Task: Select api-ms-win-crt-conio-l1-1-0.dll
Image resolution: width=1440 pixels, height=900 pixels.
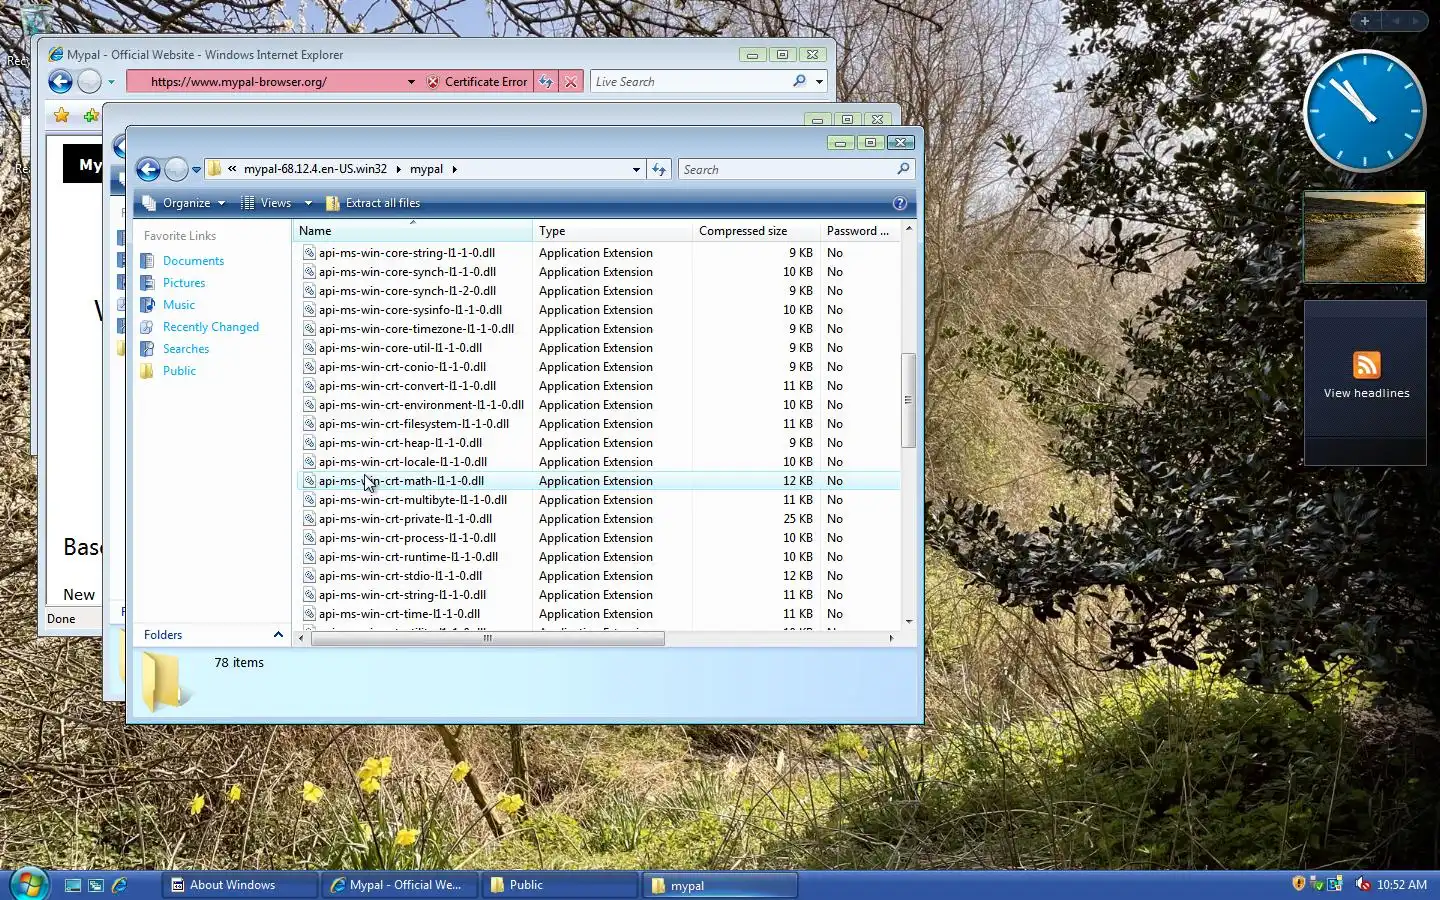Action: coord(402,367)
